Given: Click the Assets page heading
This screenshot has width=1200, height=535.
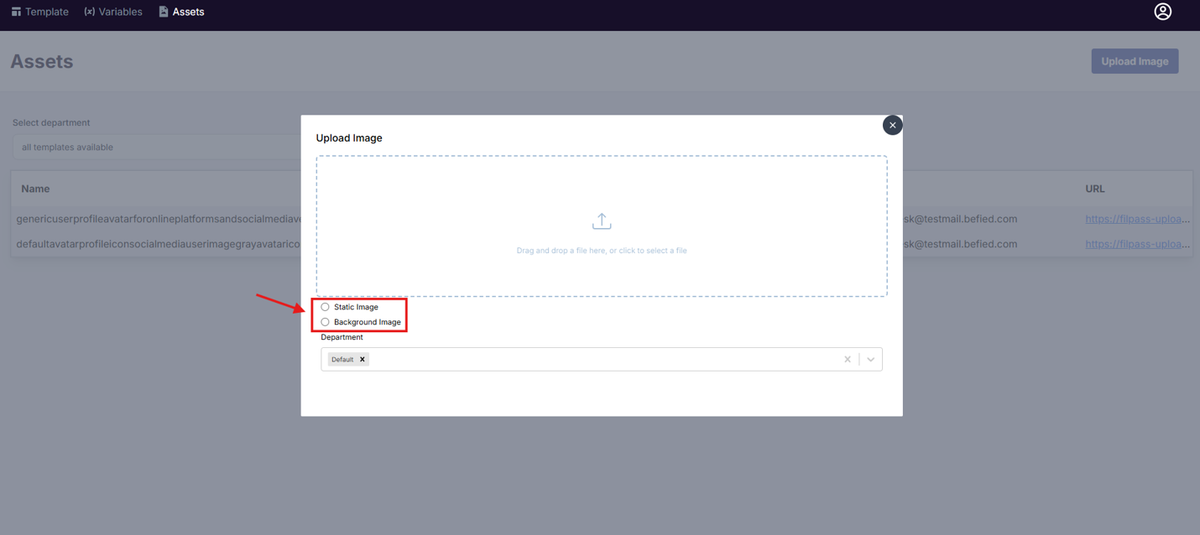Looking at the screenshot, I should 42,61.
